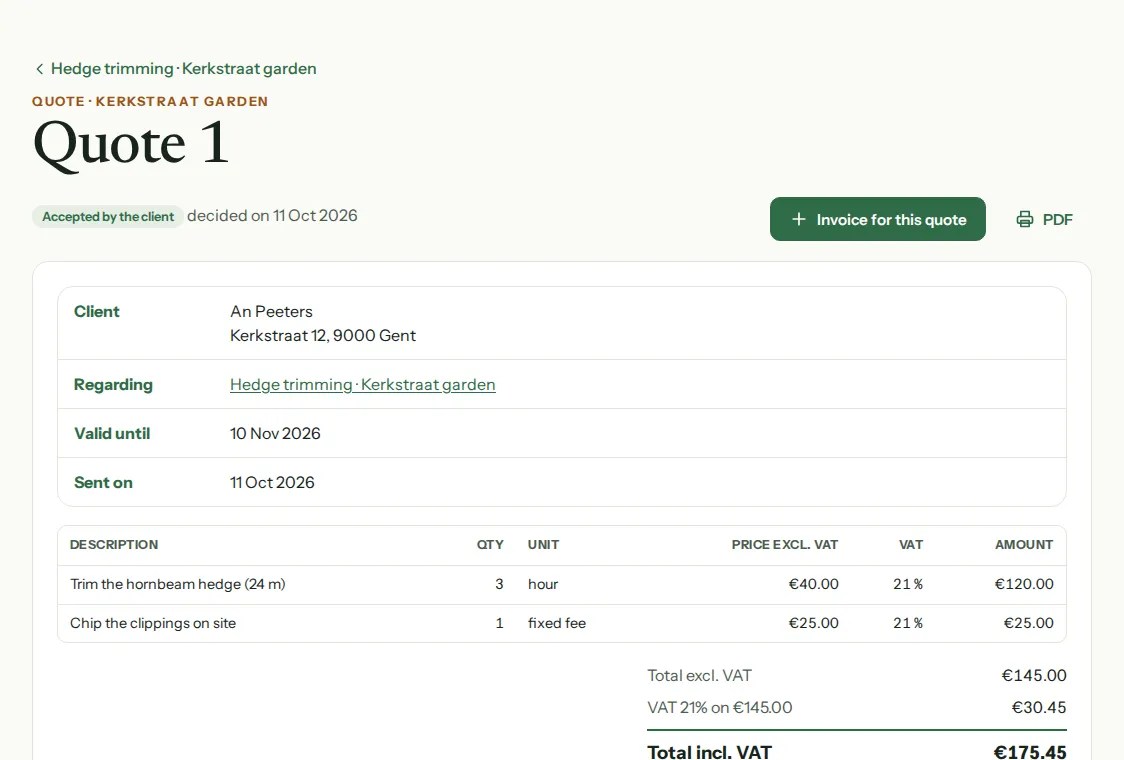Click the '€120.00' amount
The image size is (1124, 760).
1024,584
